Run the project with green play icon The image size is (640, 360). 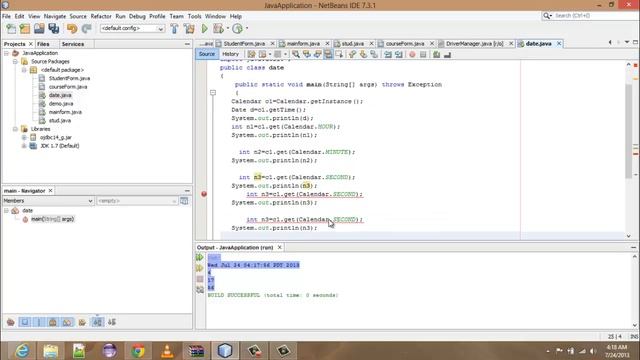204,29
